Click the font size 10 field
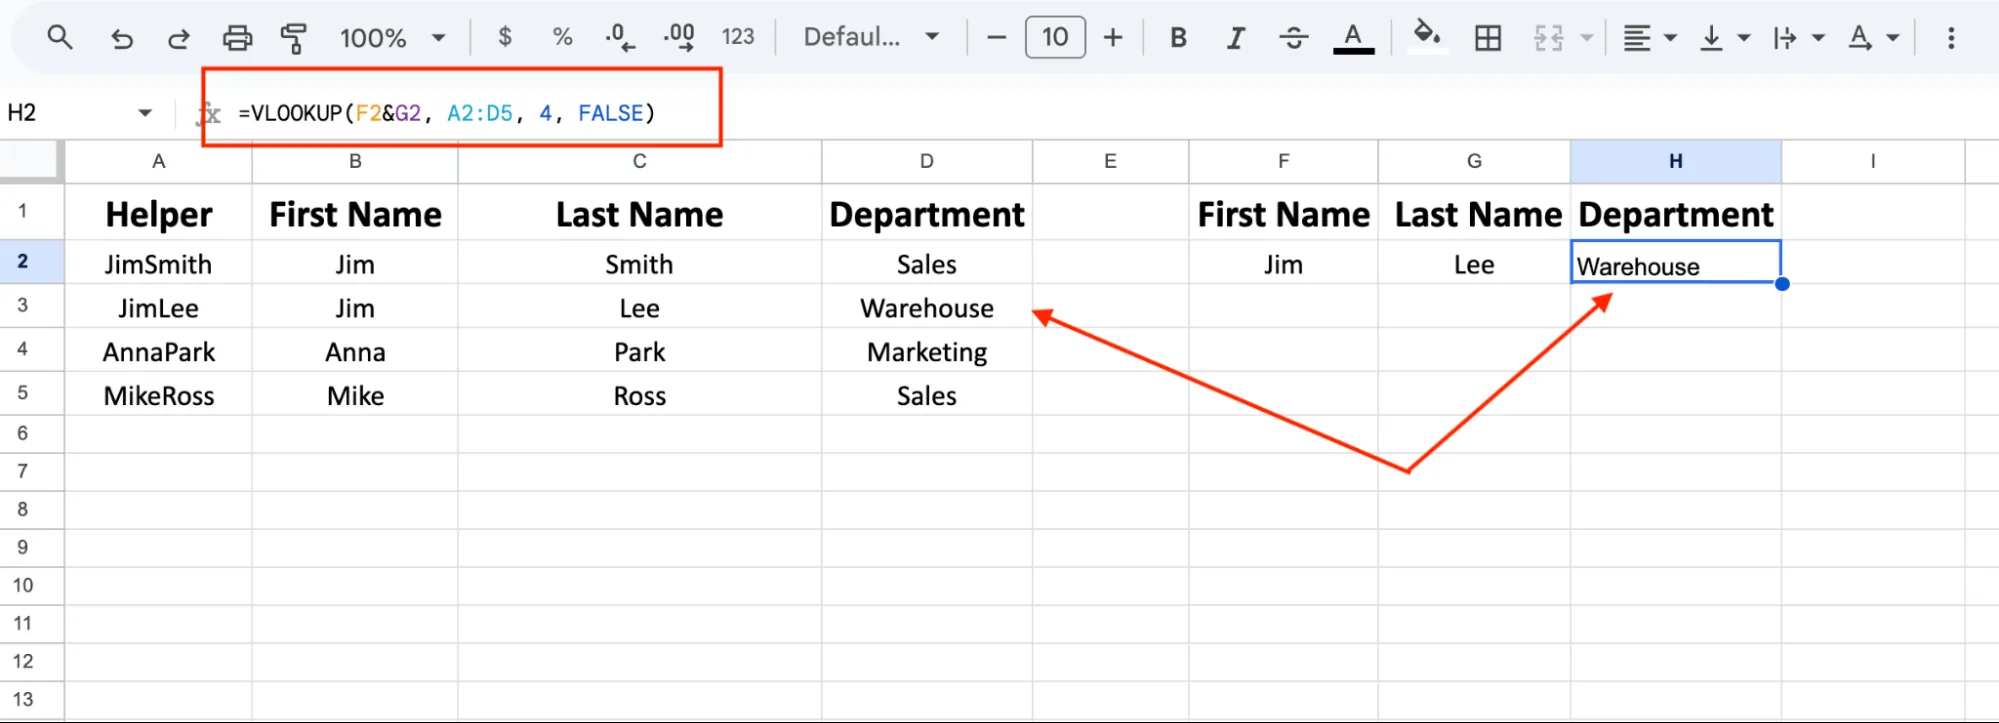 [x=1055, y=38]
